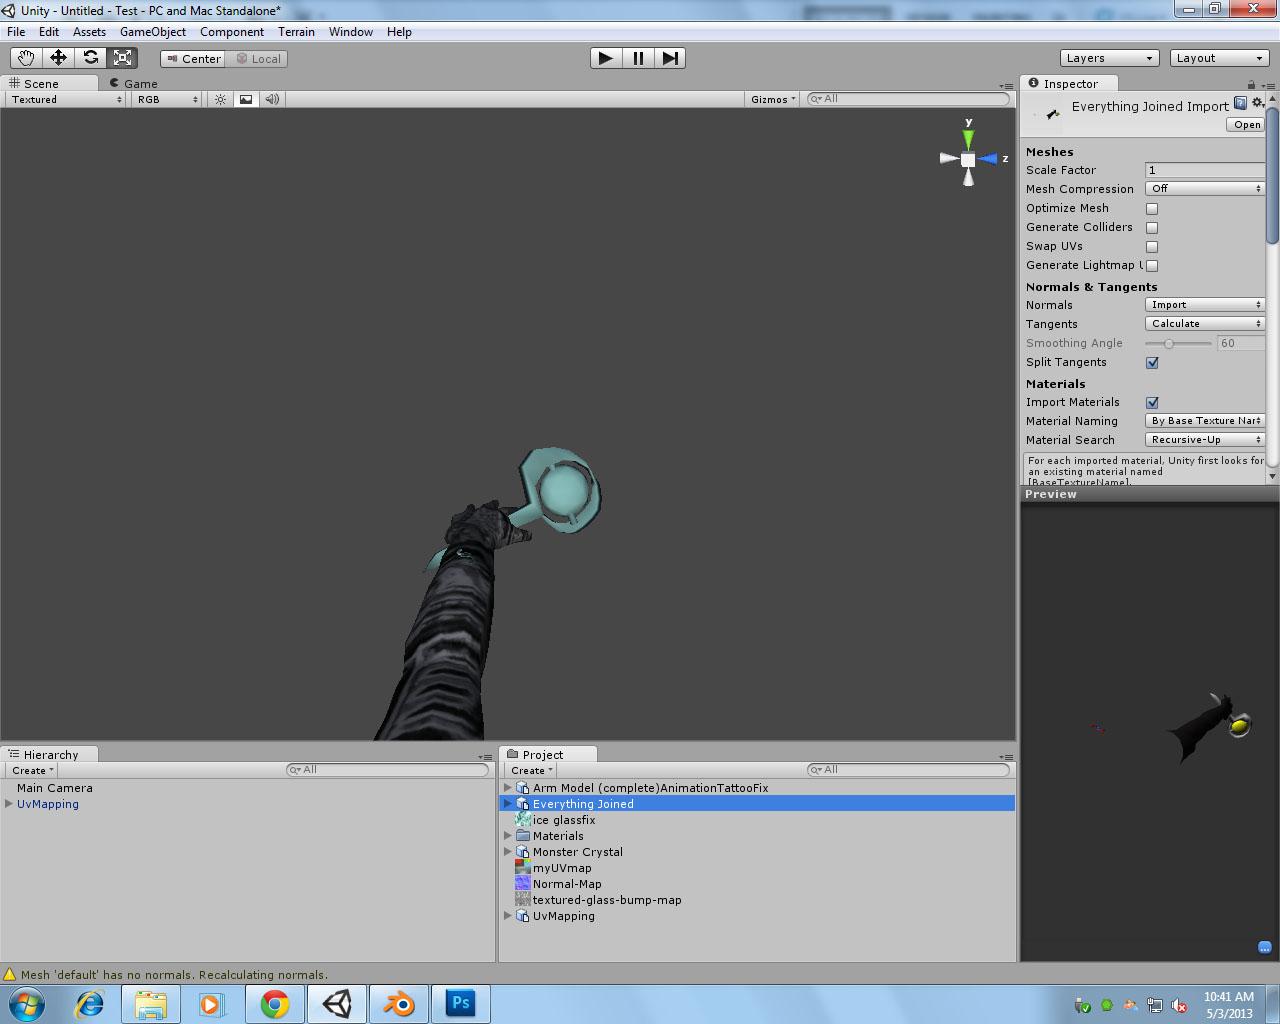Expand UvMapping in Hierarchy
This screenshot has height=1024, width=1280.
coord(9,804)
